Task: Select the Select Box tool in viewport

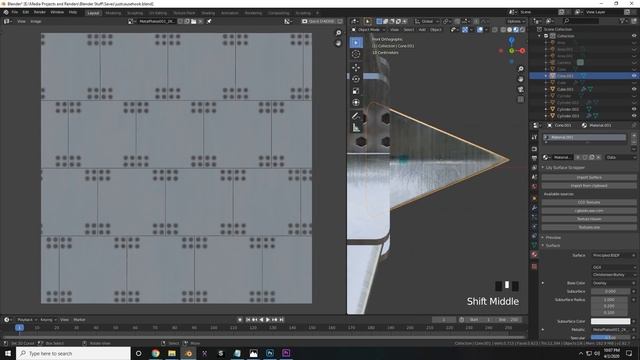Action: click(x=356, y=42)
